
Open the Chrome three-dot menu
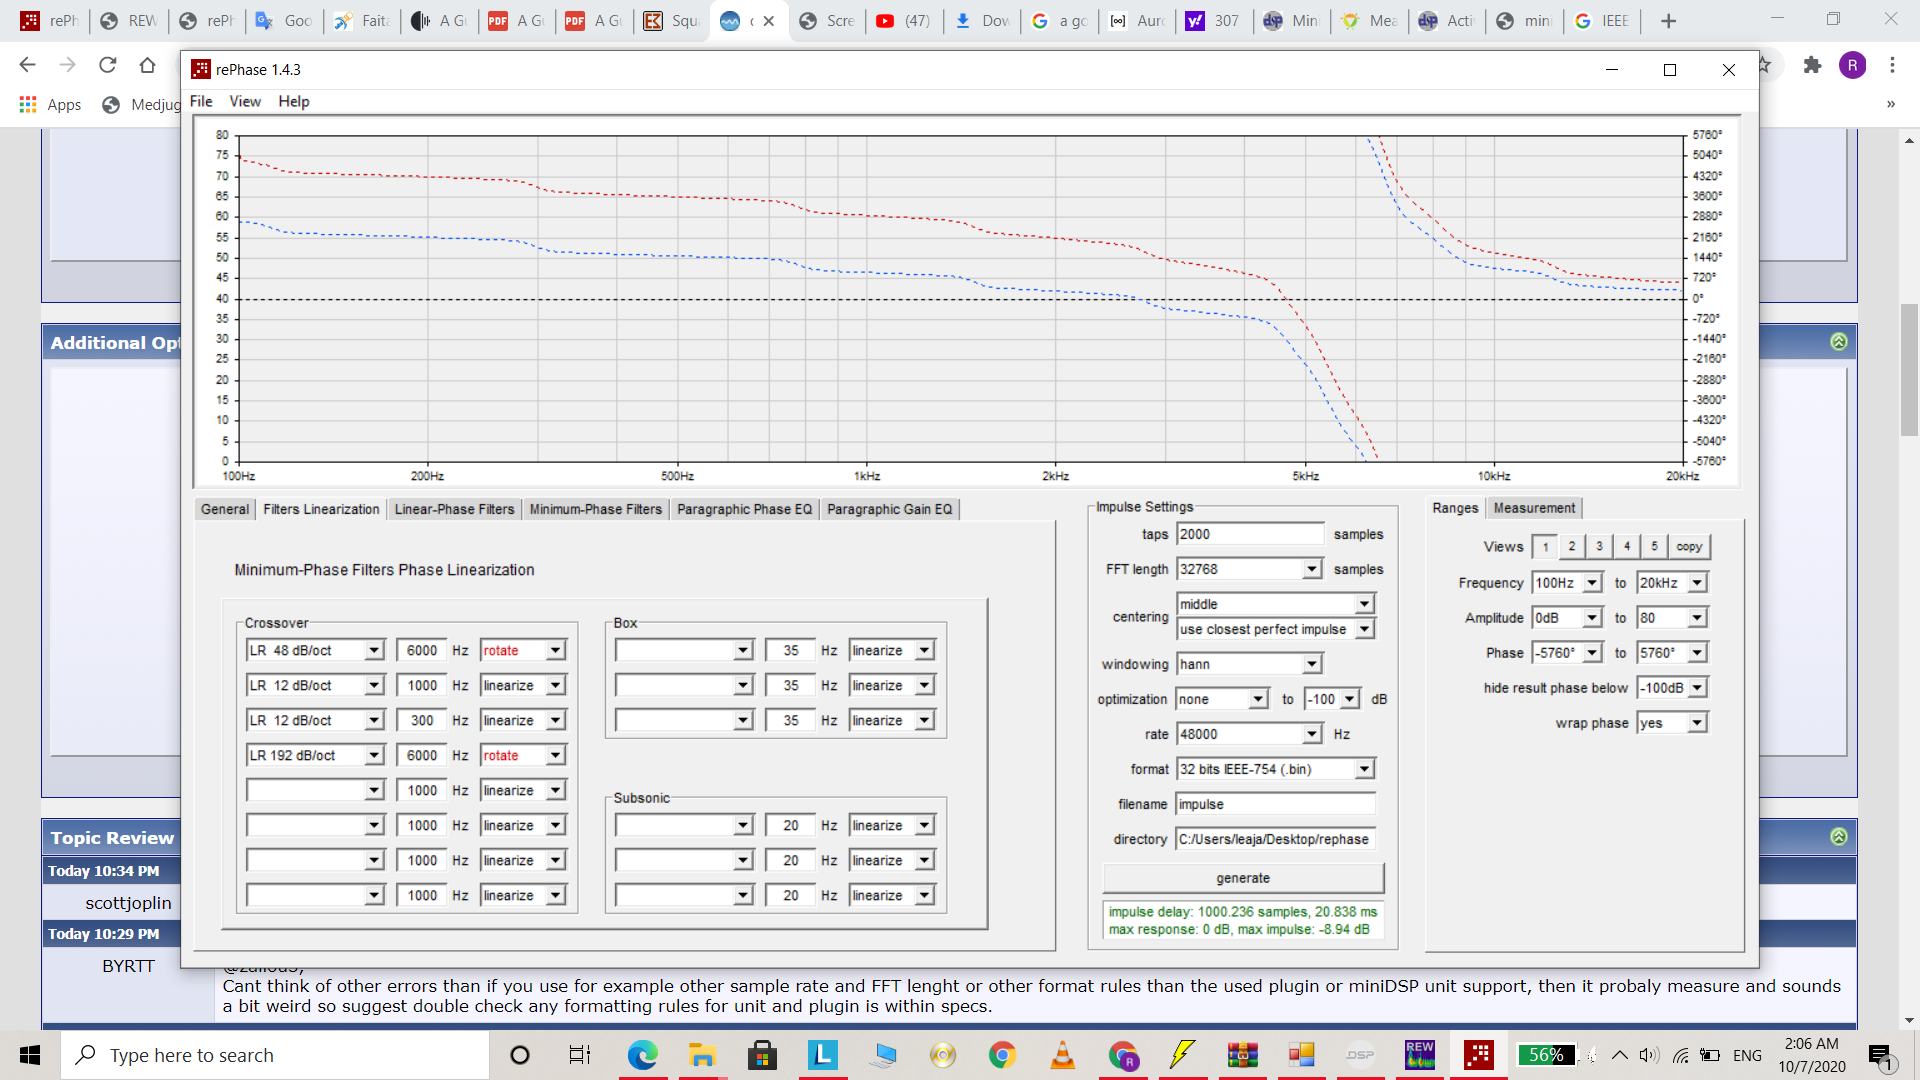1892,65
